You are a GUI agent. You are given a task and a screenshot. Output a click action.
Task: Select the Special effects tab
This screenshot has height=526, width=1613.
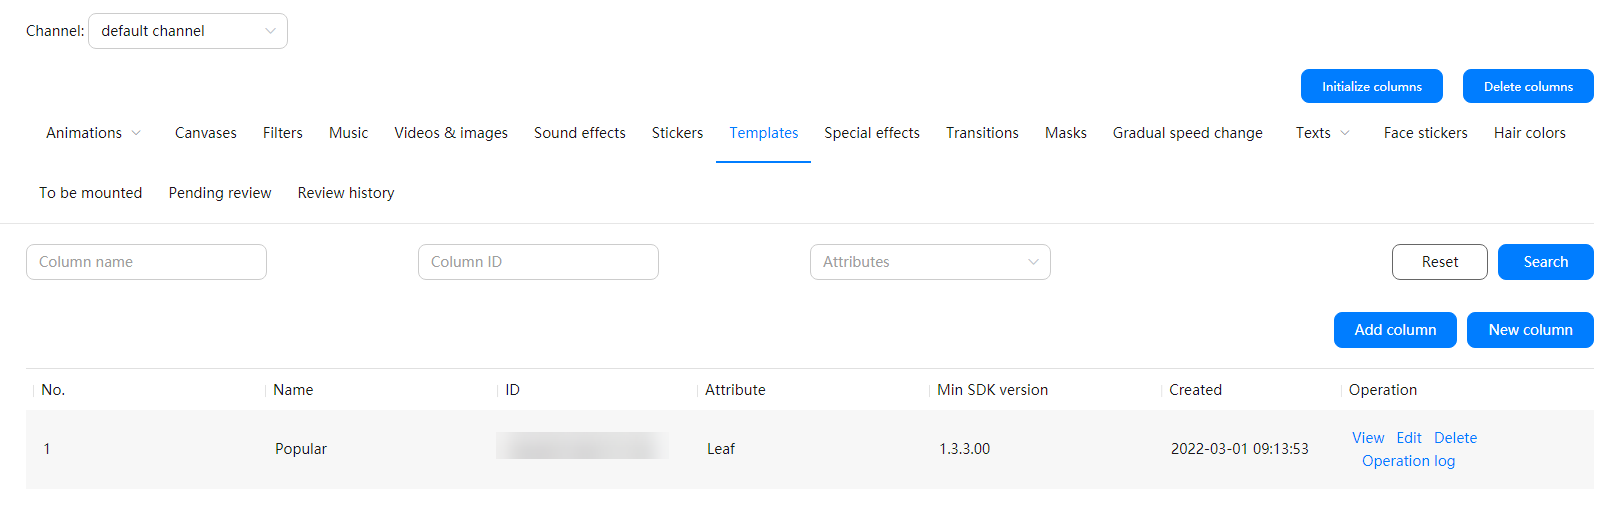(x=871, y=133)
